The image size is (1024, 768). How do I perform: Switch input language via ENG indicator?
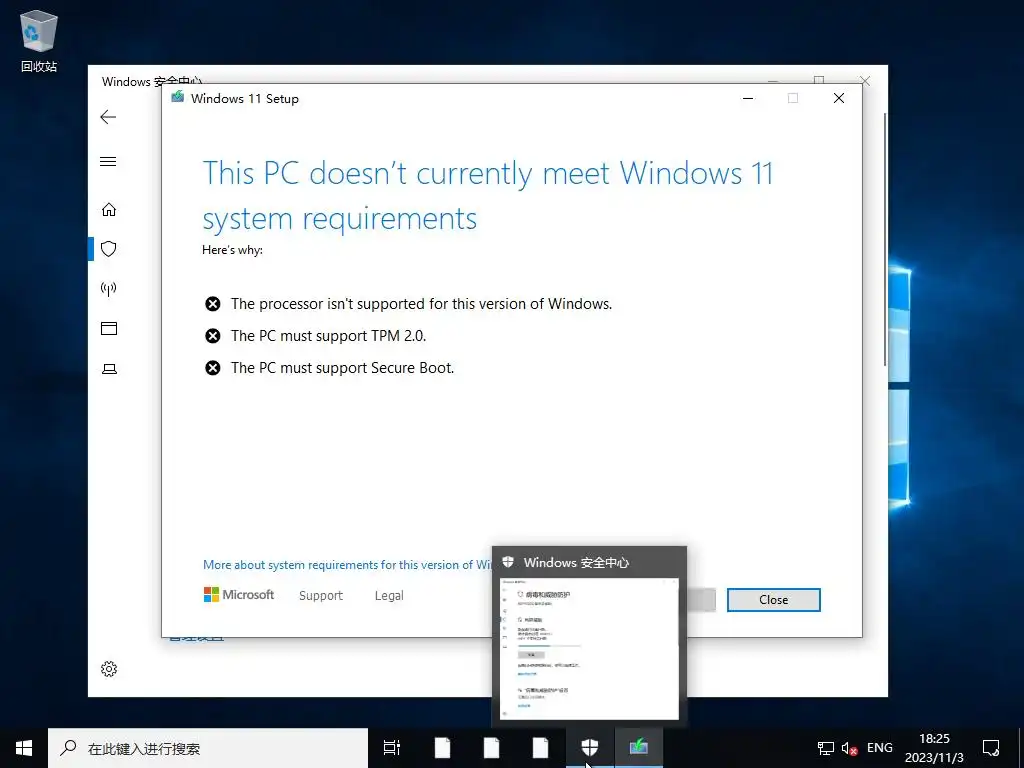[880, 748]
